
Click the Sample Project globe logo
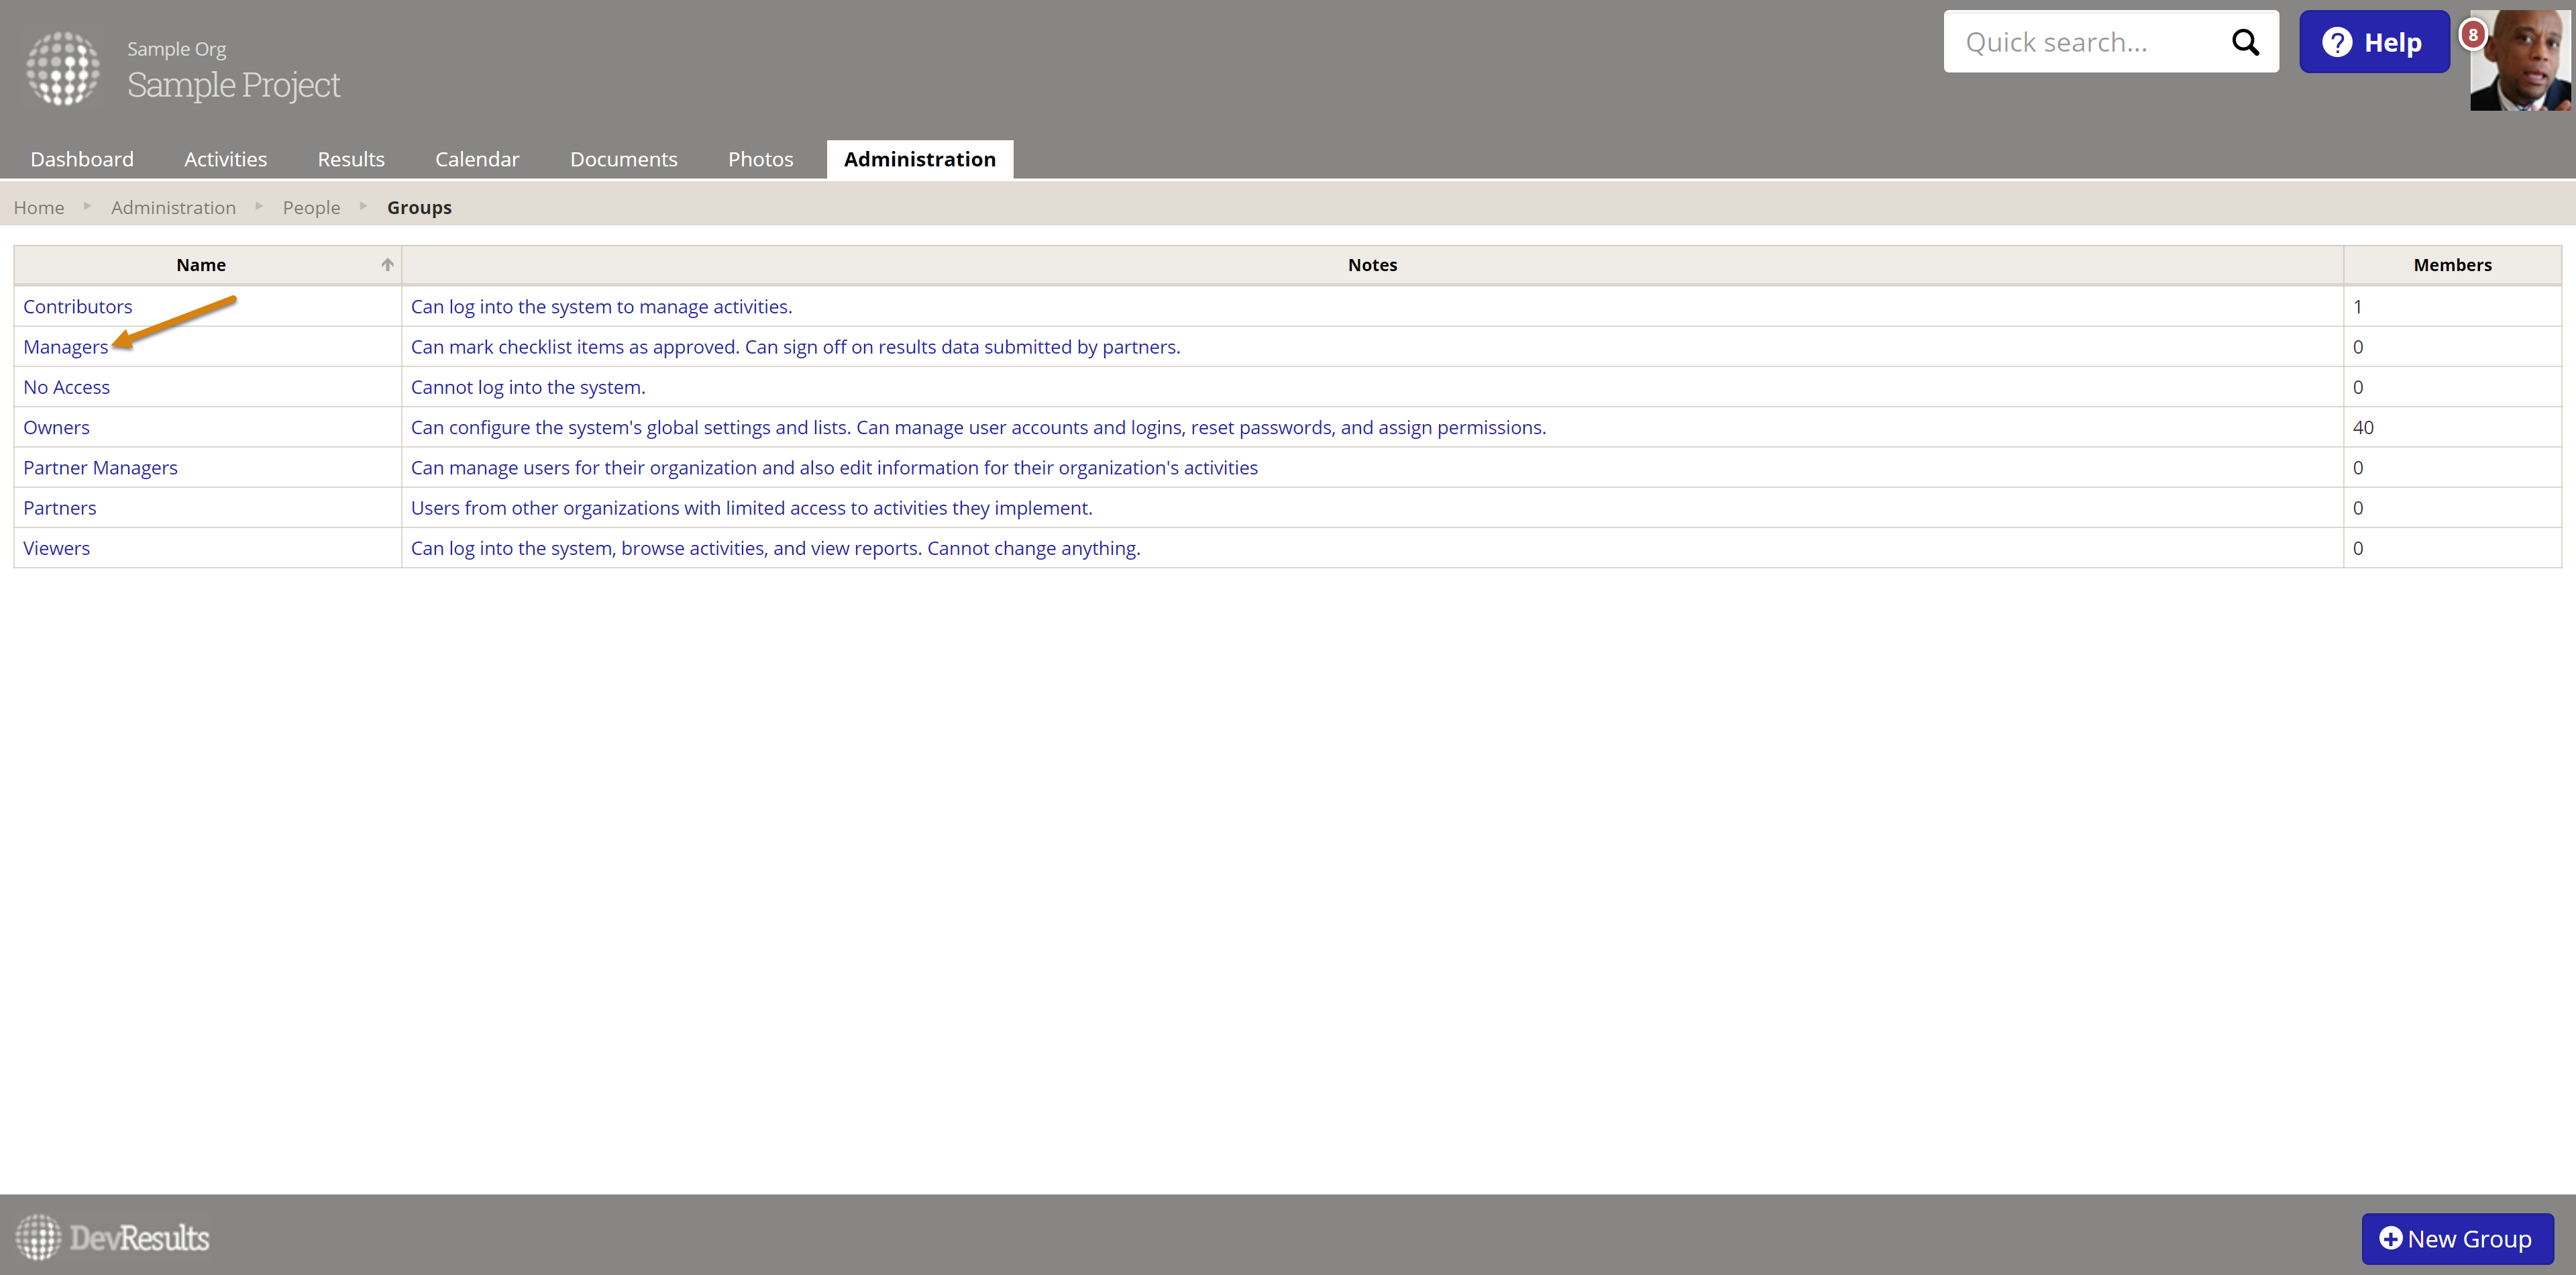[x=63, y=68]
